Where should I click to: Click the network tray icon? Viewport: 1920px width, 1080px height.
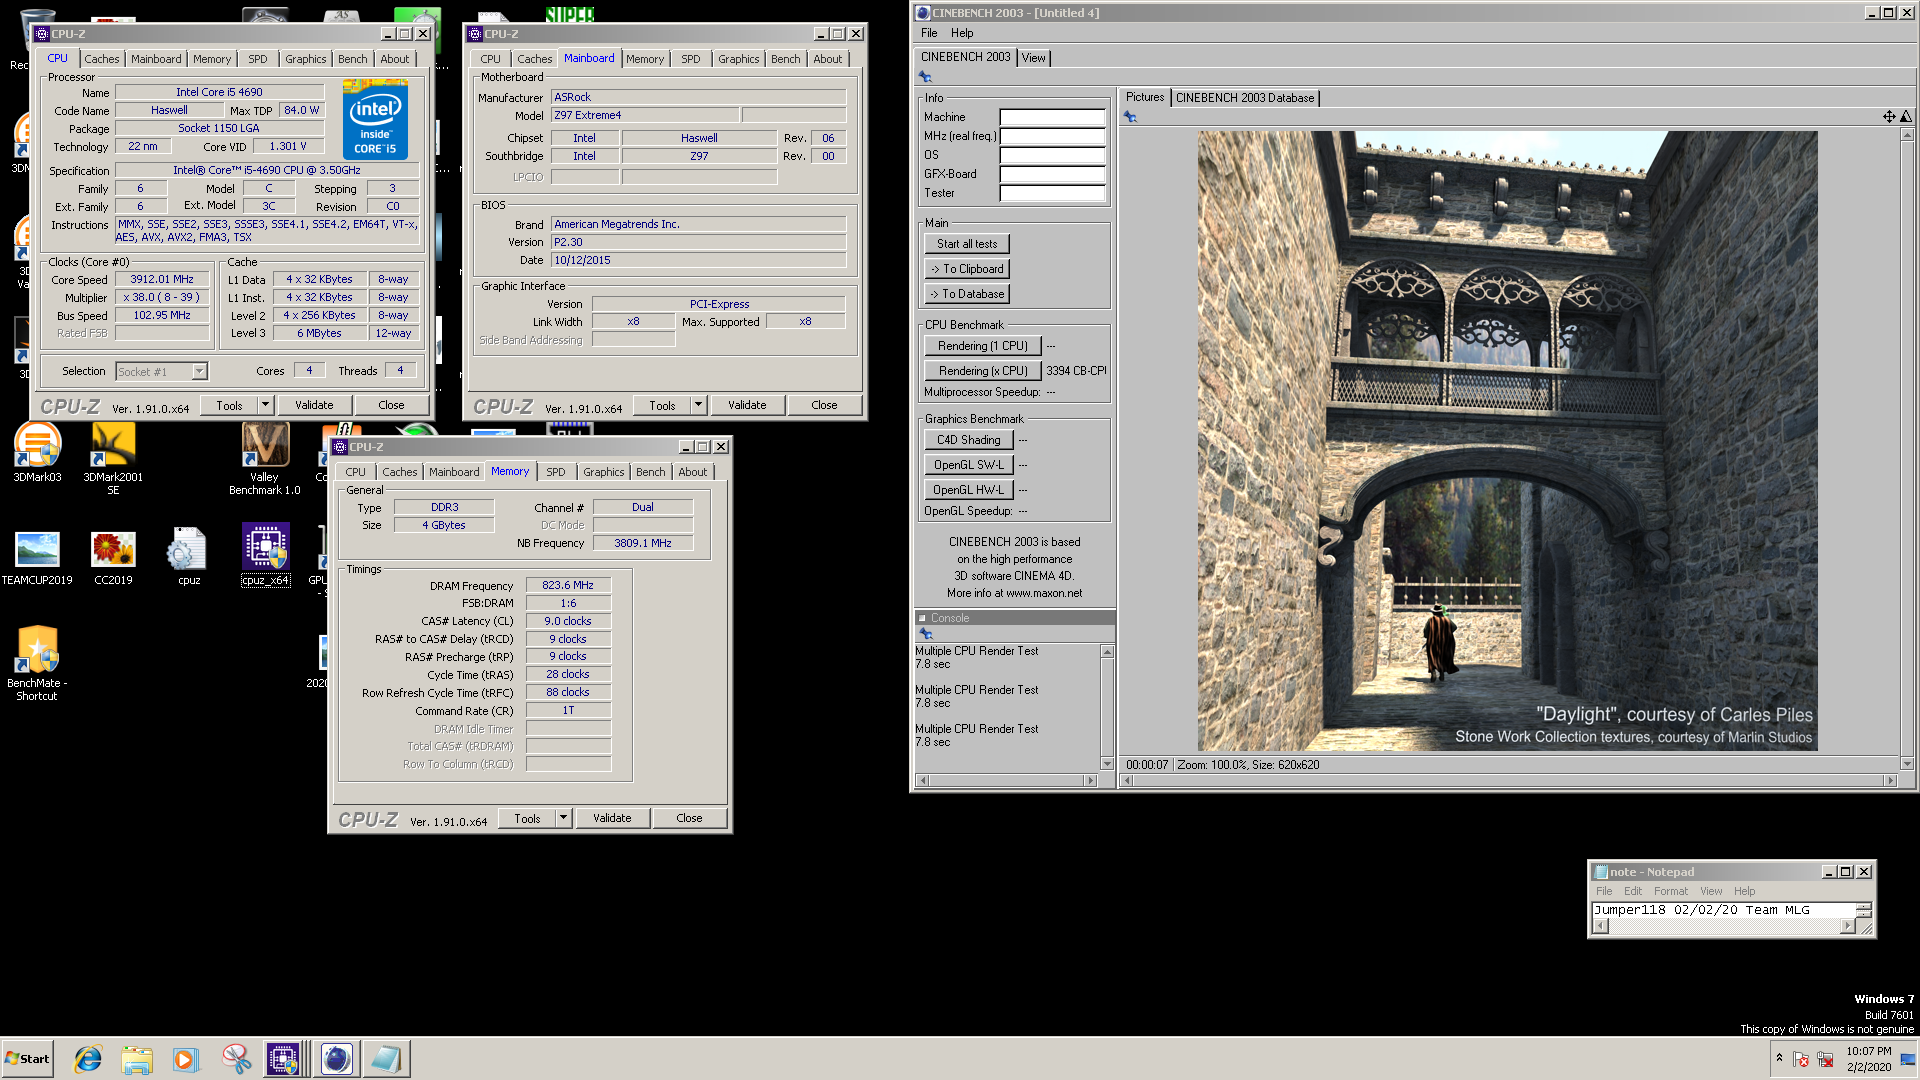point(1825,1059)
